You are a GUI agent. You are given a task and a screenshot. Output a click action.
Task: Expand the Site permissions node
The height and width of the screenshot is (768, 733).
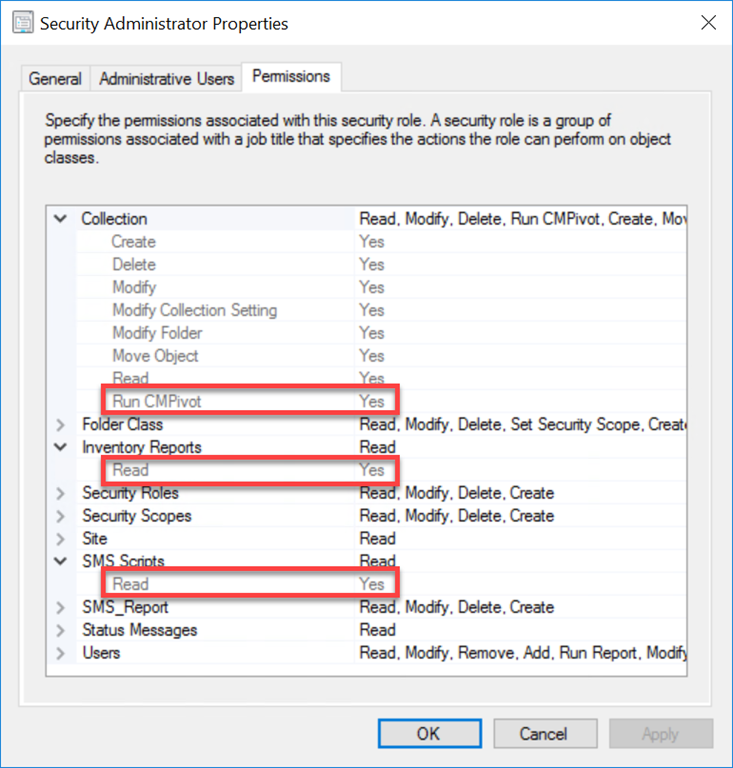click(x=61, y=539)
